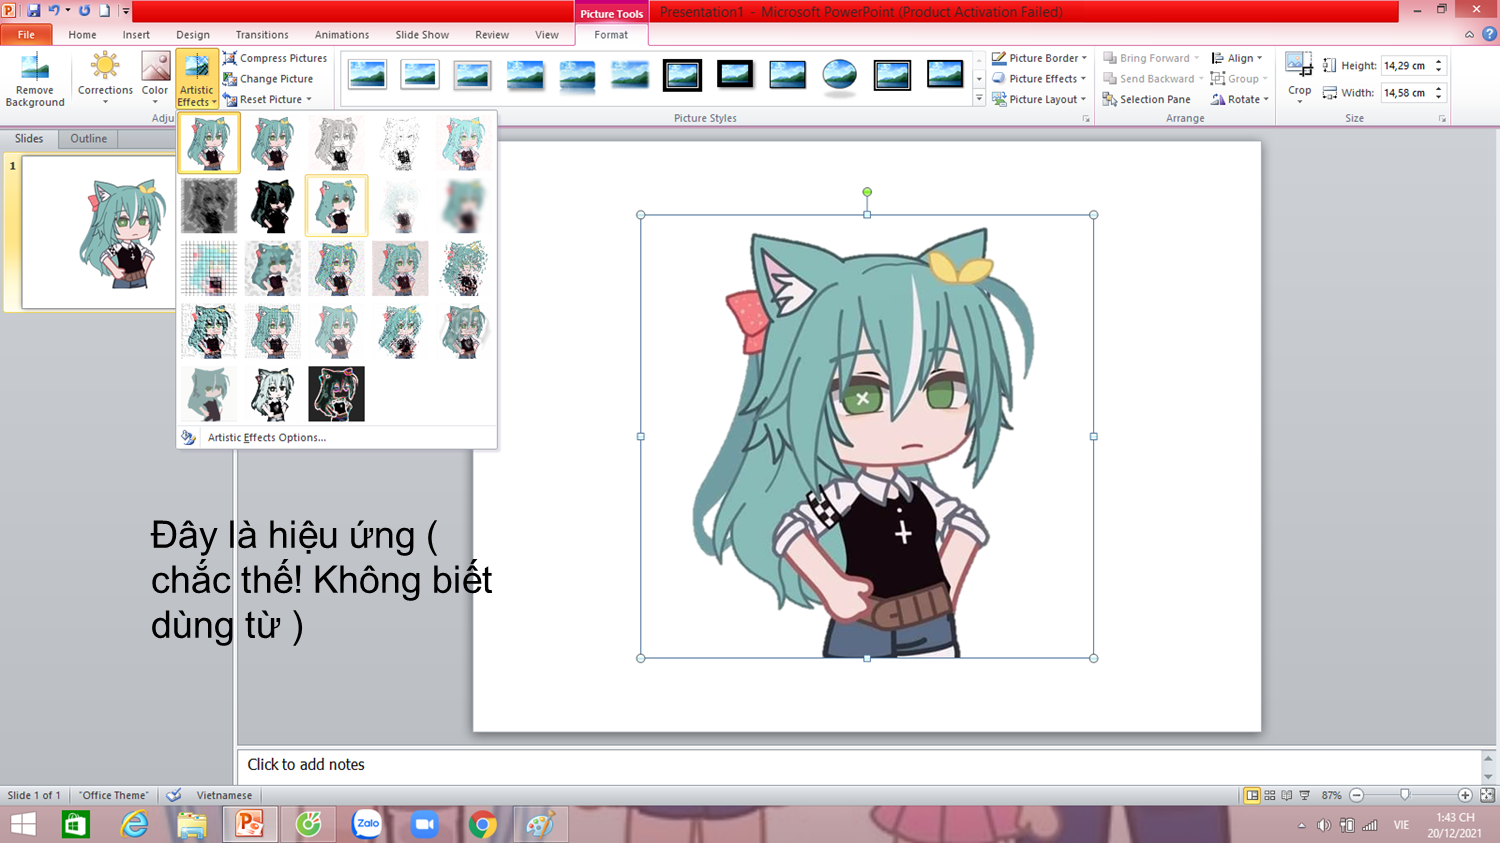1500x843 pixels.
Task: Click the Width input field
Action: (x=1407, y=93)
